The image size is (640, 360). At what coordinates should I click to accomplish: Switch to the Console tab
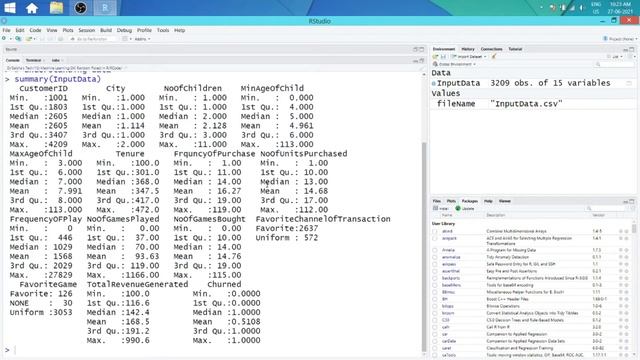[x=13, y=60]
